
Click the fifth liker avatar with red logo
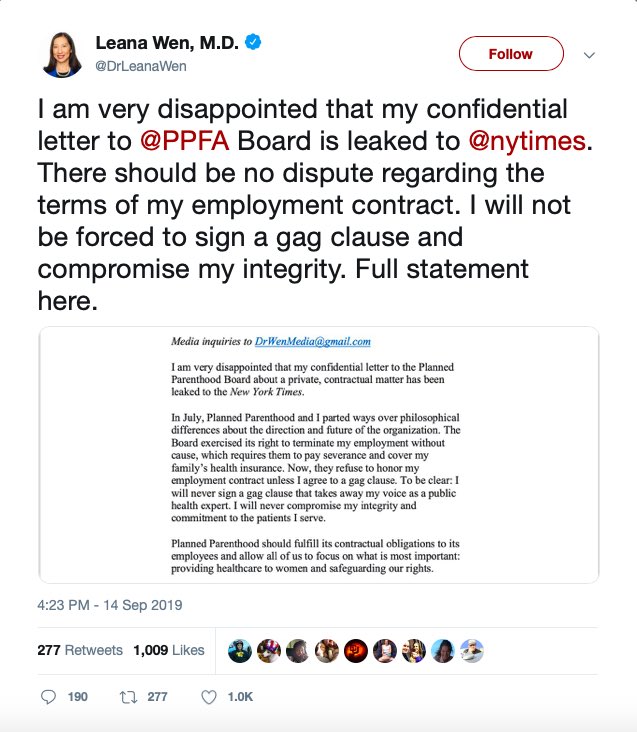click(x=356, y=650)
